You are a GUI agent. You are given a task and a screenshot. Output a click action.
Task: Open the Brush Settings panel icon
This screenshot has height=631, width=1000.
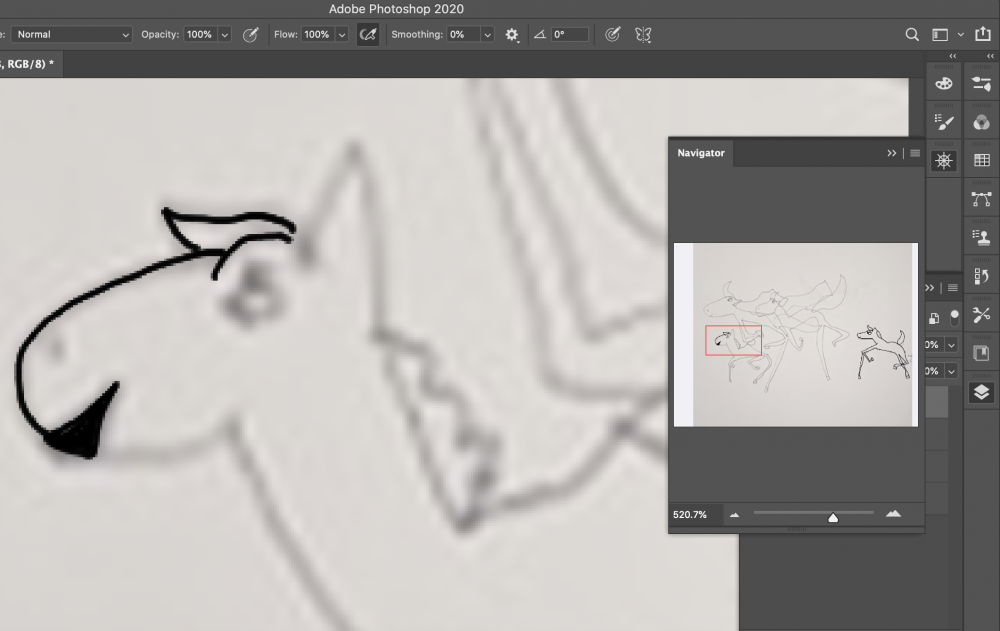[944, 122]
